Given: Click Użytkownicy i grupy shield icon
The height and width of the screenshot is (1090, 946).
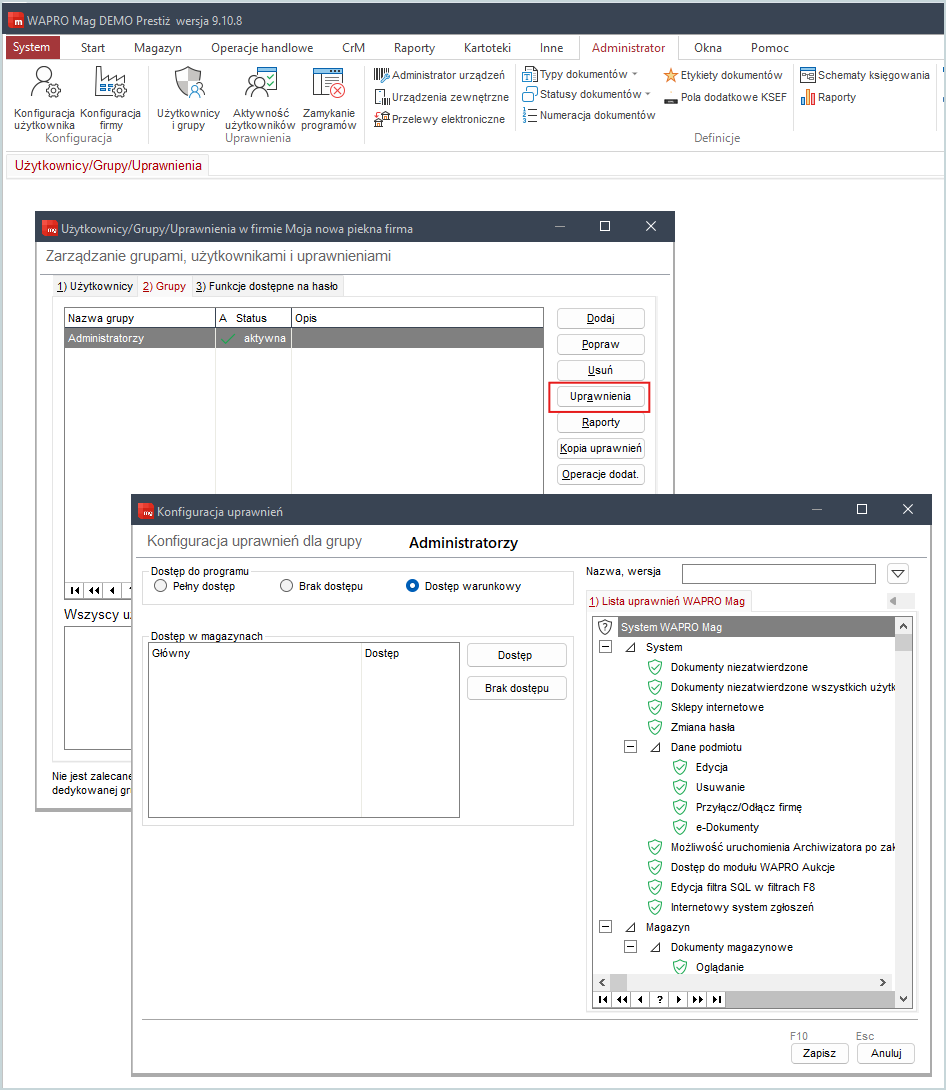Looking at the screenshot, I should (x=188, y=83).
